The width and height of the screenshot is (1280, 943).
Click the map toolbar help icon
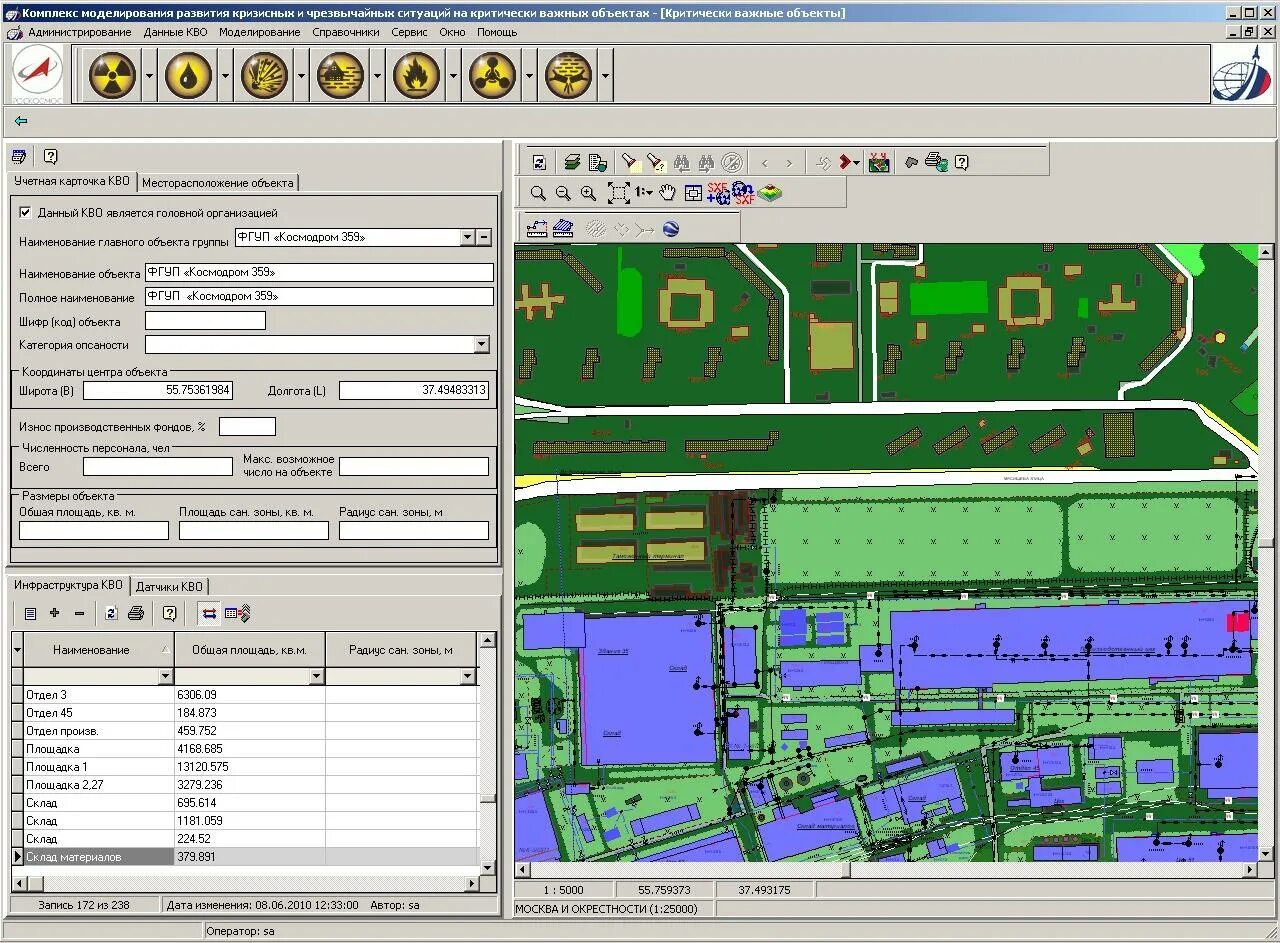(x=961, y=162)
